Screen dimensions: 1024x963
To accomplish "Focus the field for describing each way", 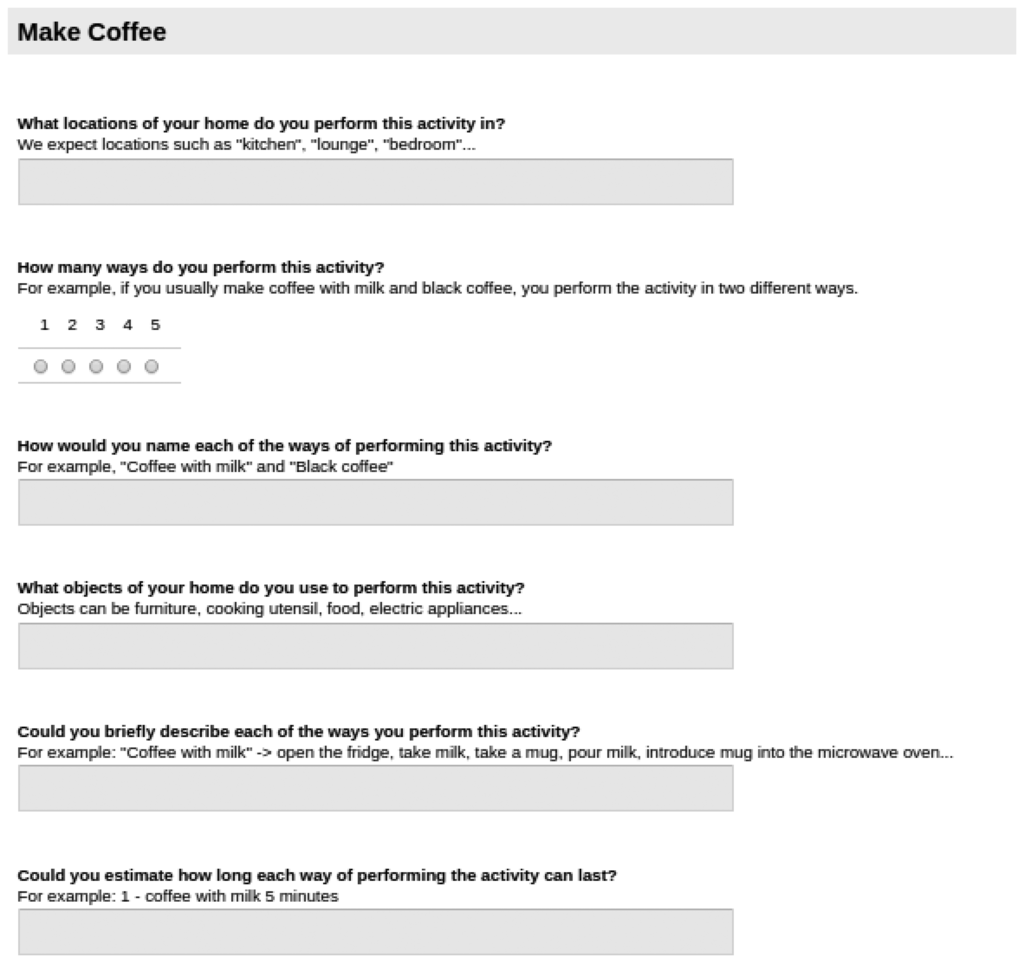I will coord(375,788).
